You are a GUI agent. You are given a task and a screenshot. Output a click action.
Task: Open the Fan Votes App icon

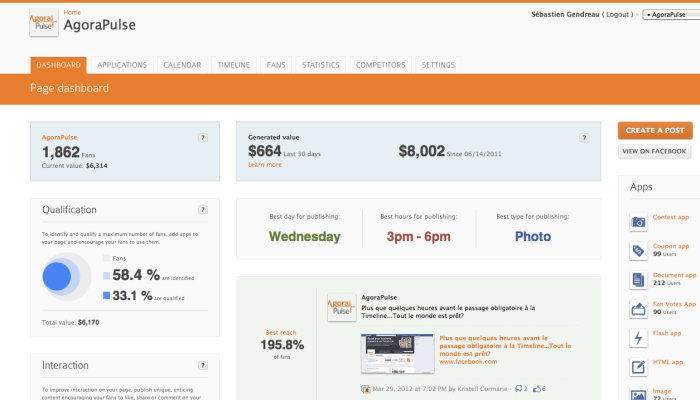point(638,309)
